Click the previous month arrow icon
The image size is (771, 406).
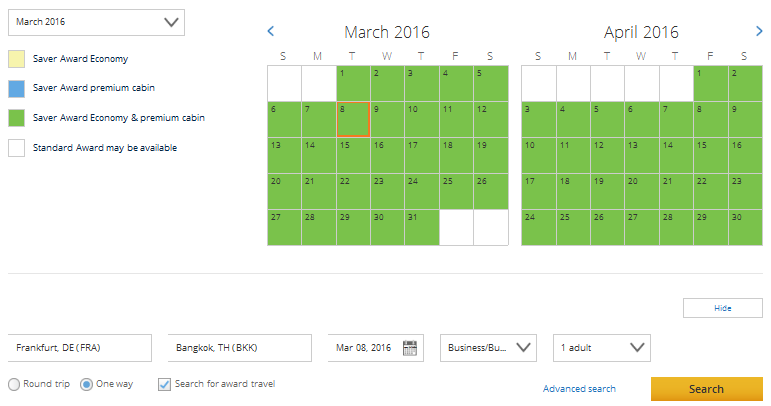(271, 32)
